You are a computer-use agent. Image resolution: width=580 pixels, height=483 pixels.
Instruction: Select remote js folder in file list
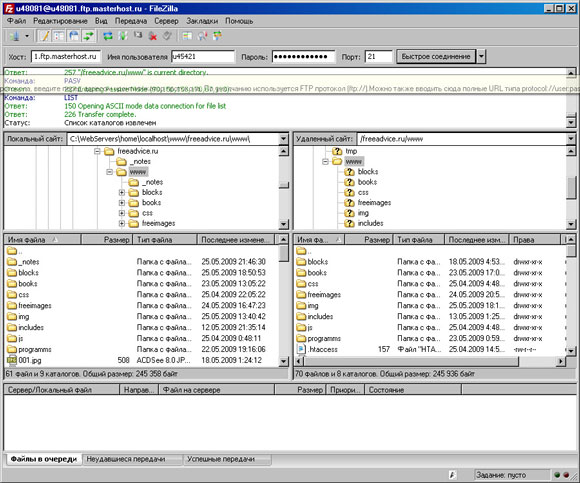click(x=310, y=328)
